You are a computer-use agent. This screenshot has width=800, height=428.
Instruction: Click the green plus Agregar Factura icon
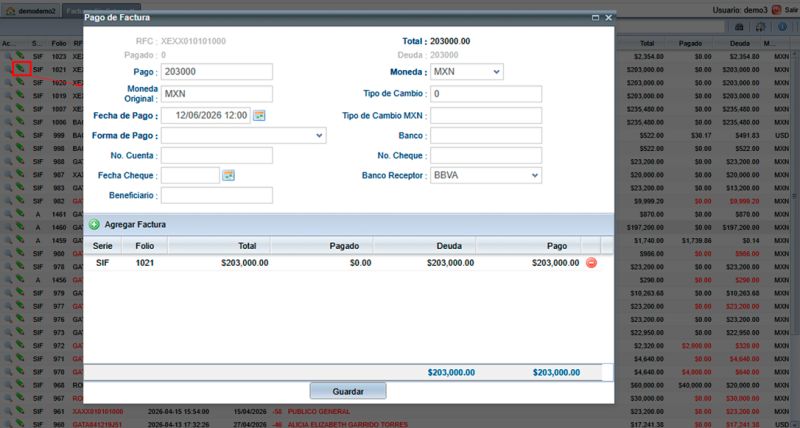(94, 224)
